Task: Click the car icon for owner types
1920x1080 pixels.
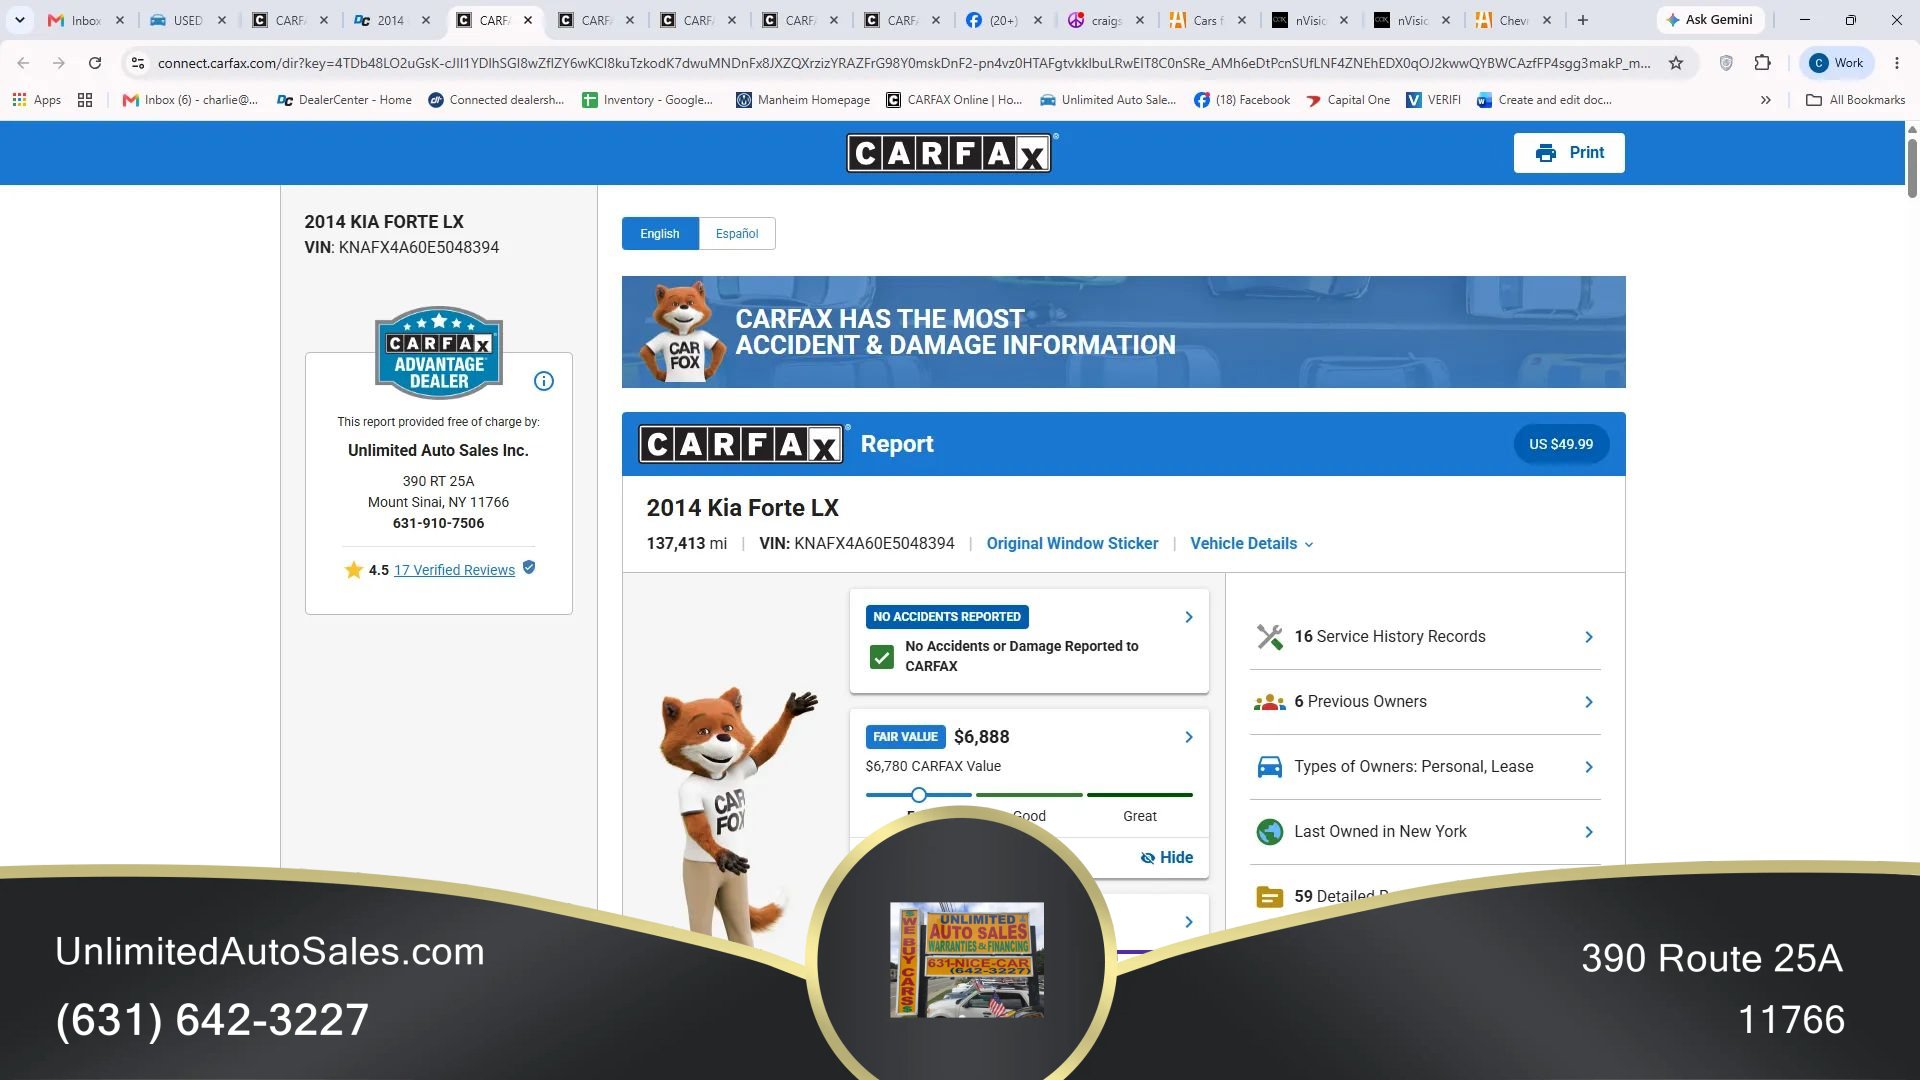Action: click(1269, 767)
